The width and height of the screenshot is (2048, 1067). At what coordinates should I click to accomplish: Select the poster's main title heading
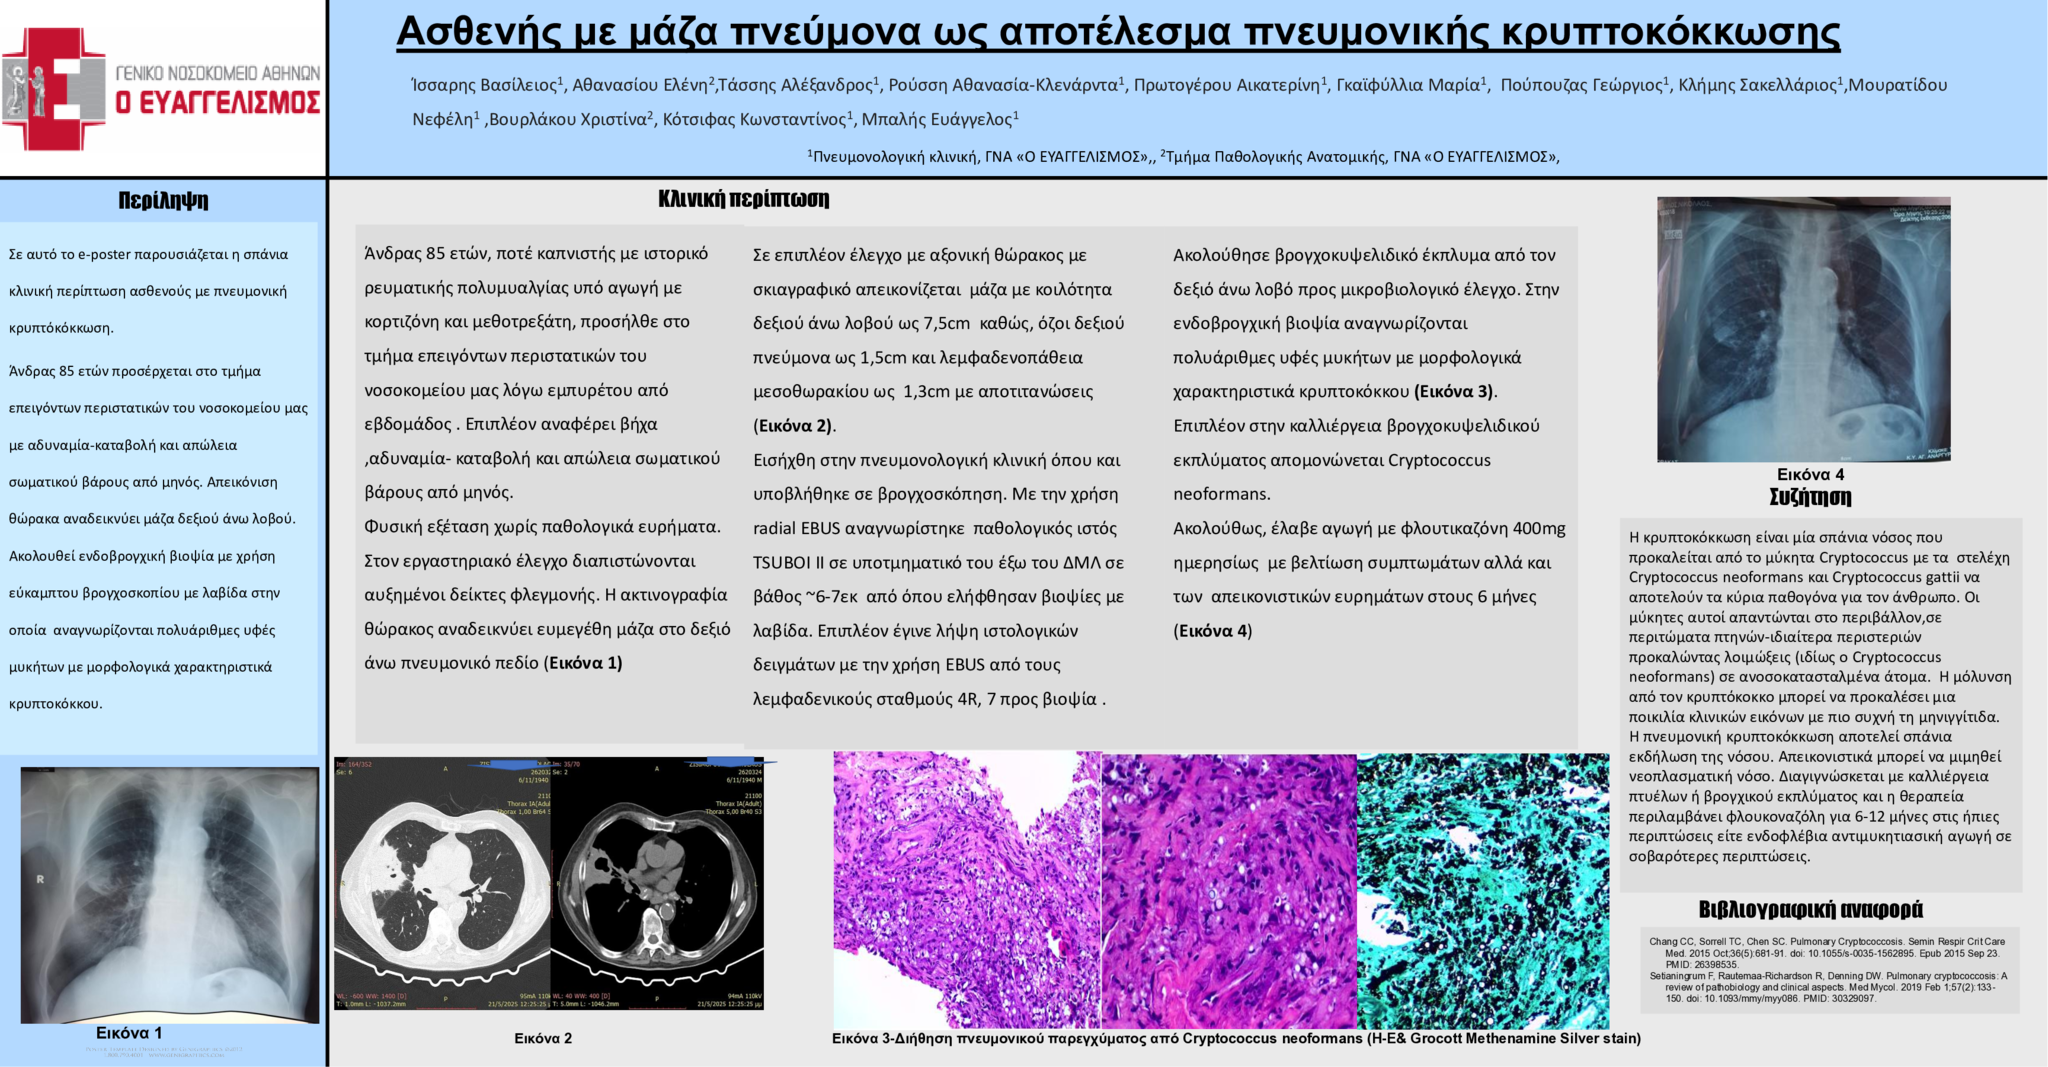tap(1117, 32)
